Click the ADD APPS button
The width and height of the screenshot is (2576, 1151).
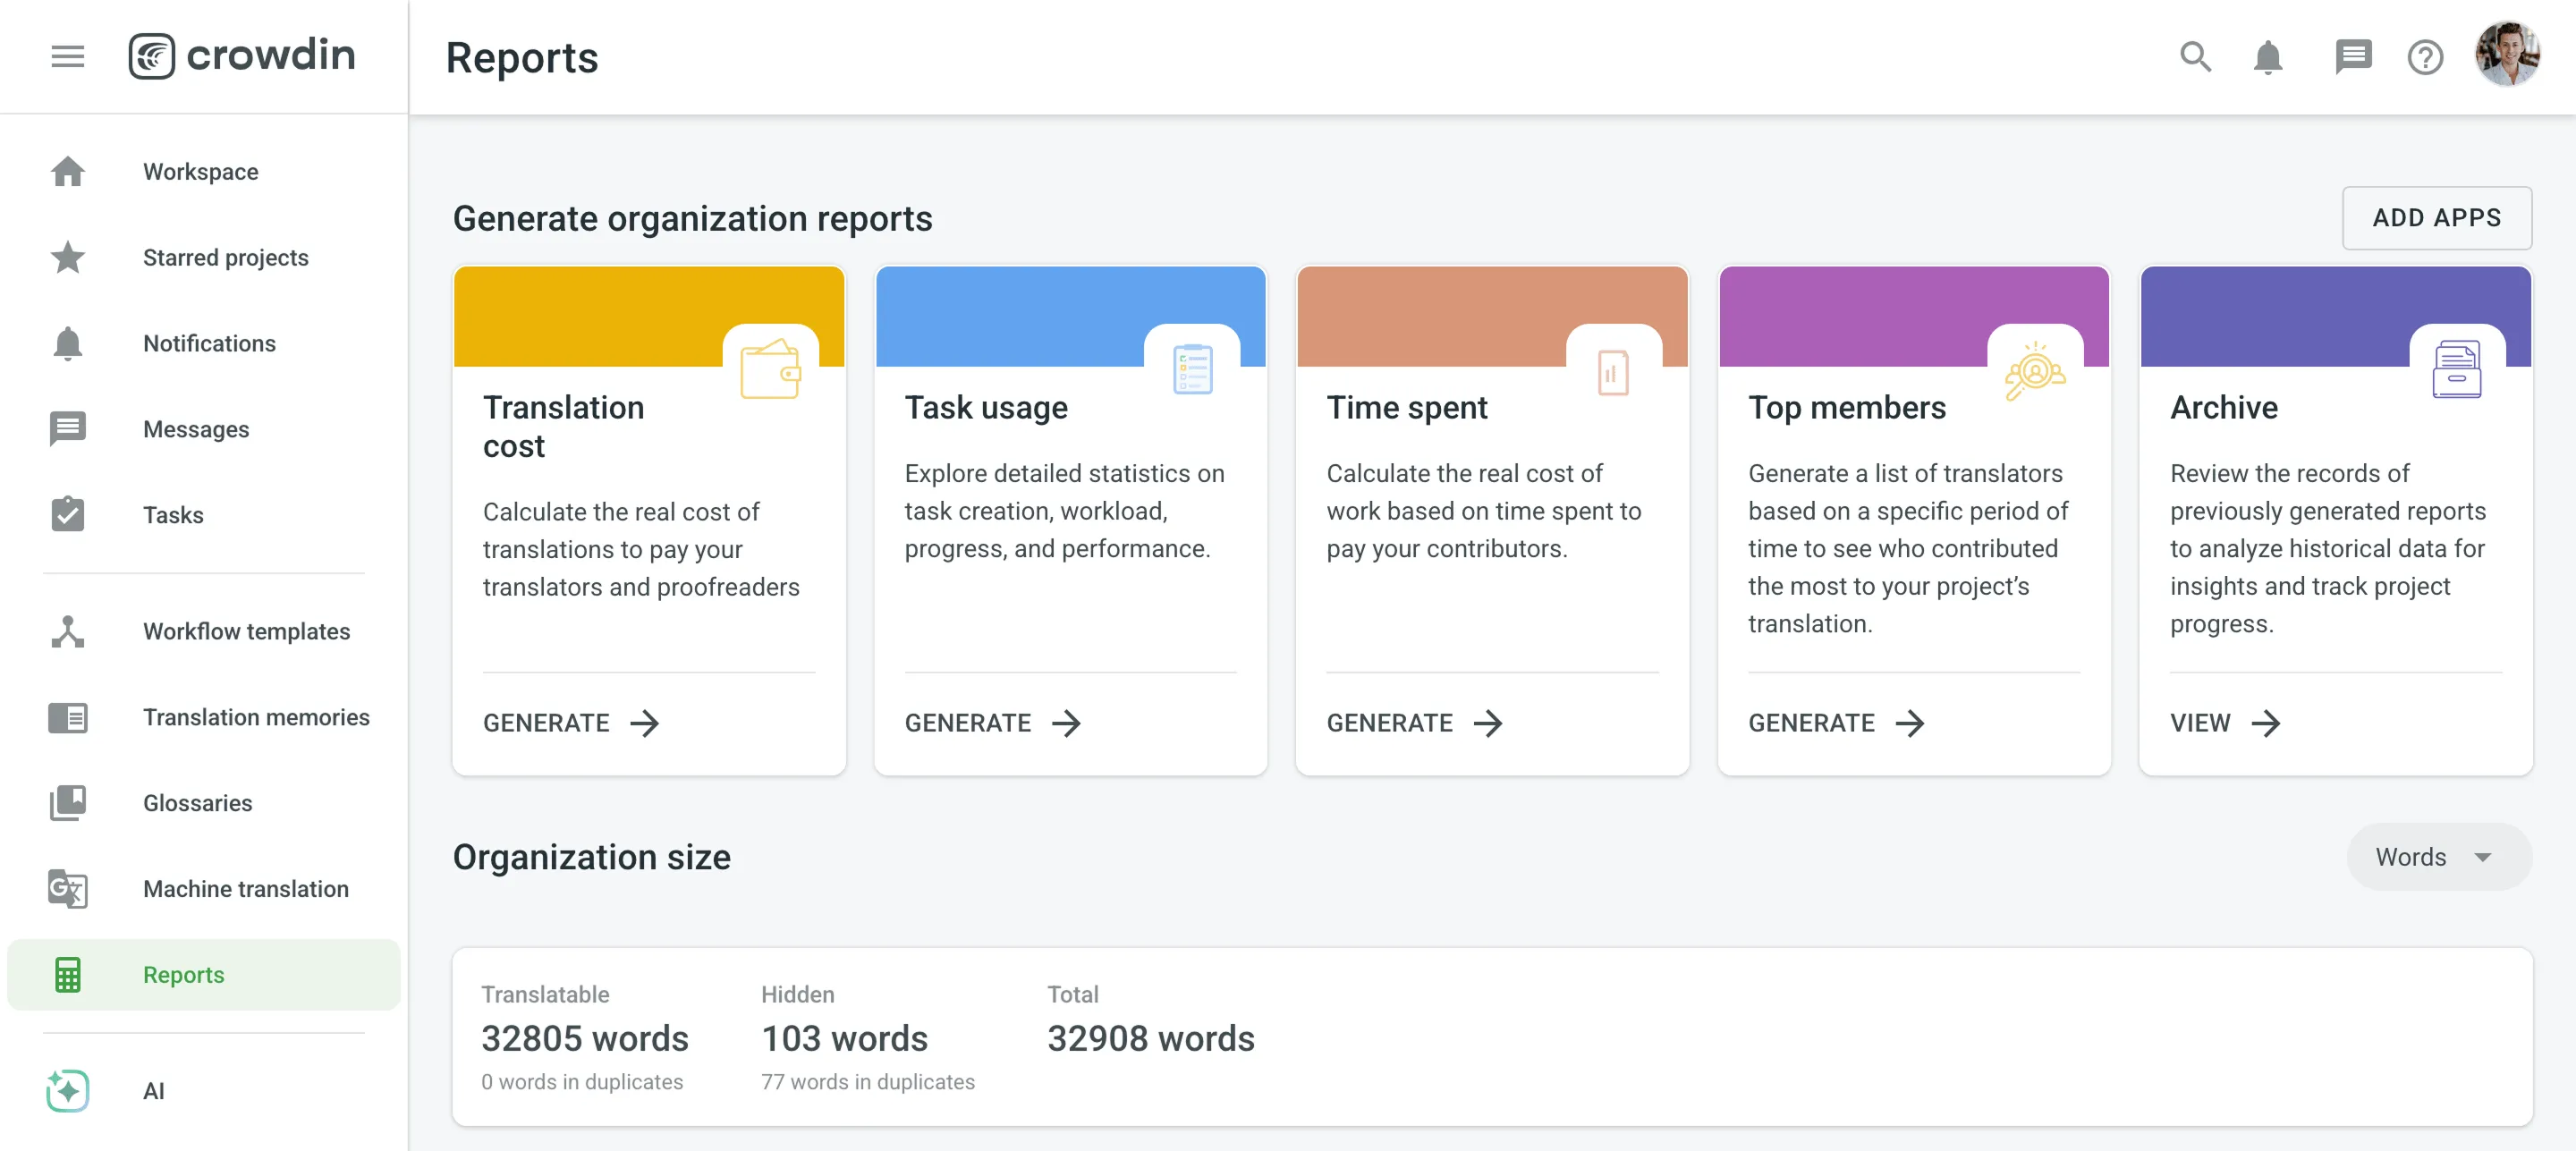pyautogui.click(x=2437, y=218)
